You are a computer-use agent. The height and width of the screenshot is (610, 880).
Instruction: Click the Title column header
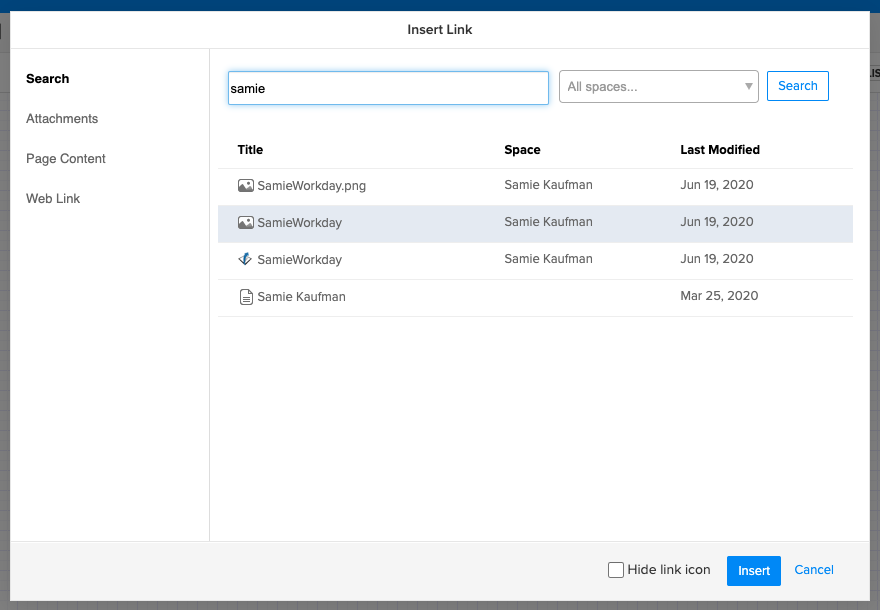point(249,149)
